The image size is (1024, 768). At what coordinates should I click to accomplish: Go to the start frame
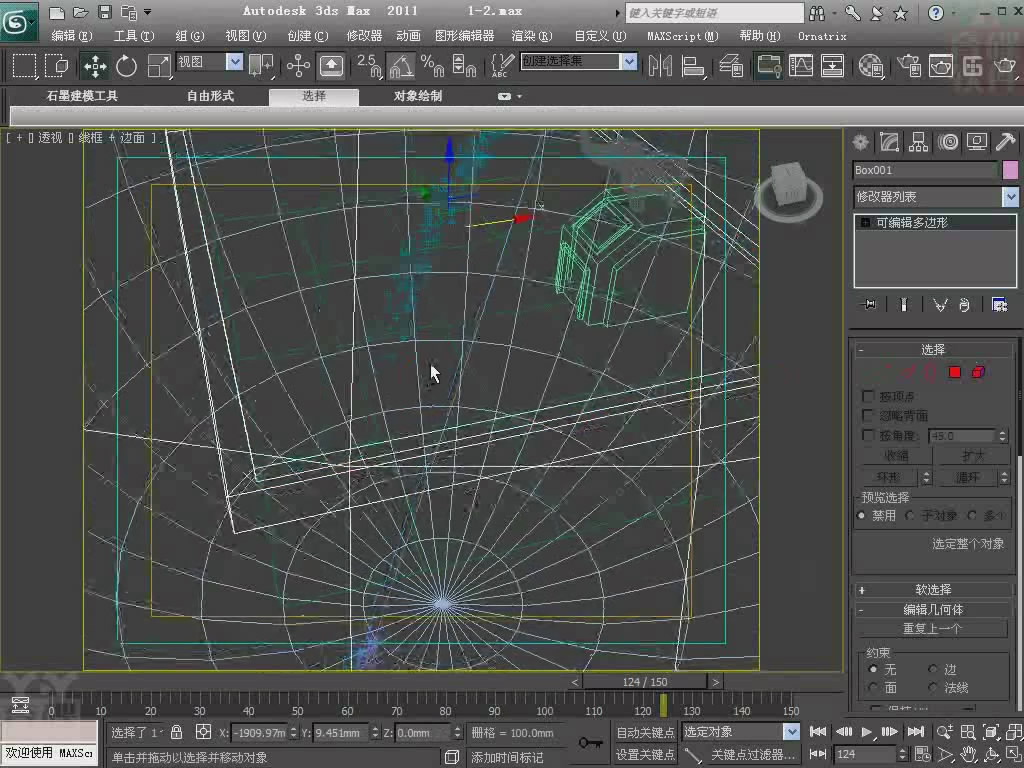coord(818,732)
